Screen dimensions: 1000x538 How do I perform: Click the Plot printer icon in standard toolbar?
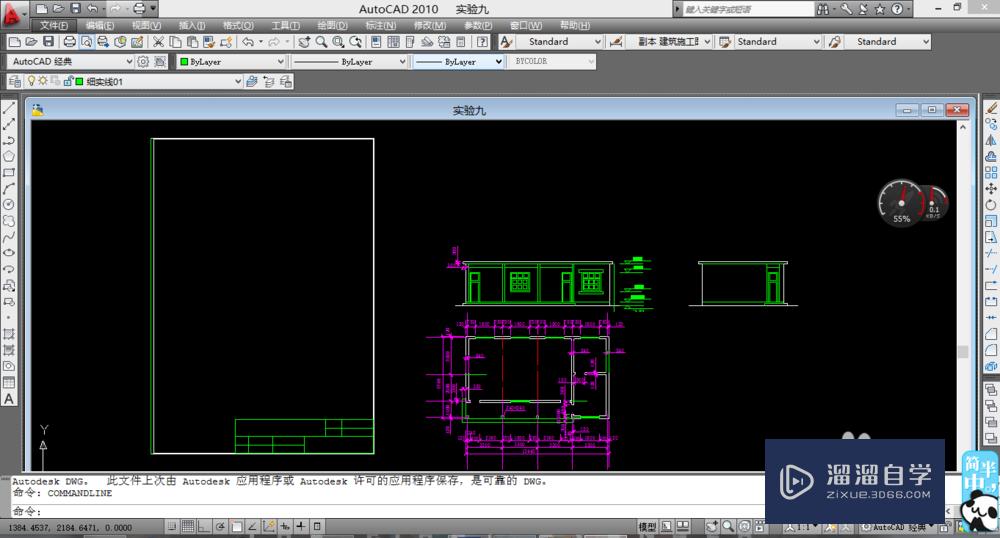(69, 42)
